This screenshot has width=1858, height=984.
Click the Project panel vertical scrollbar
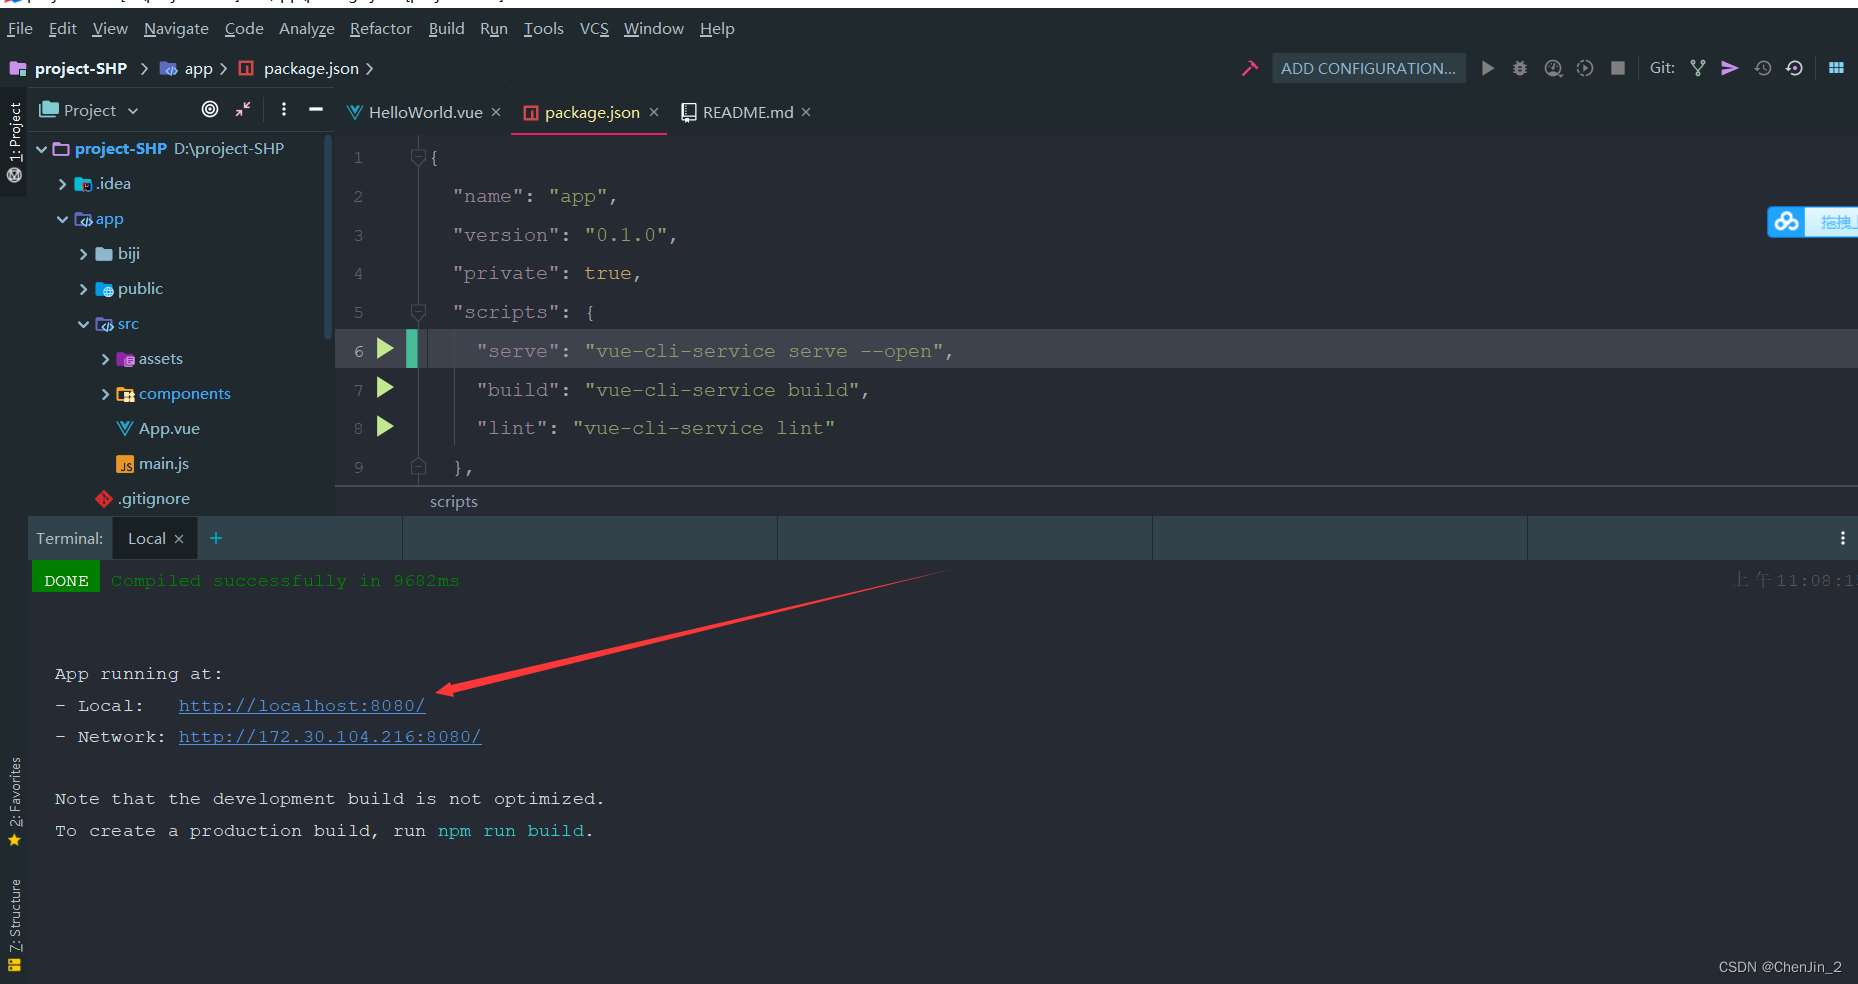point(327,237)
